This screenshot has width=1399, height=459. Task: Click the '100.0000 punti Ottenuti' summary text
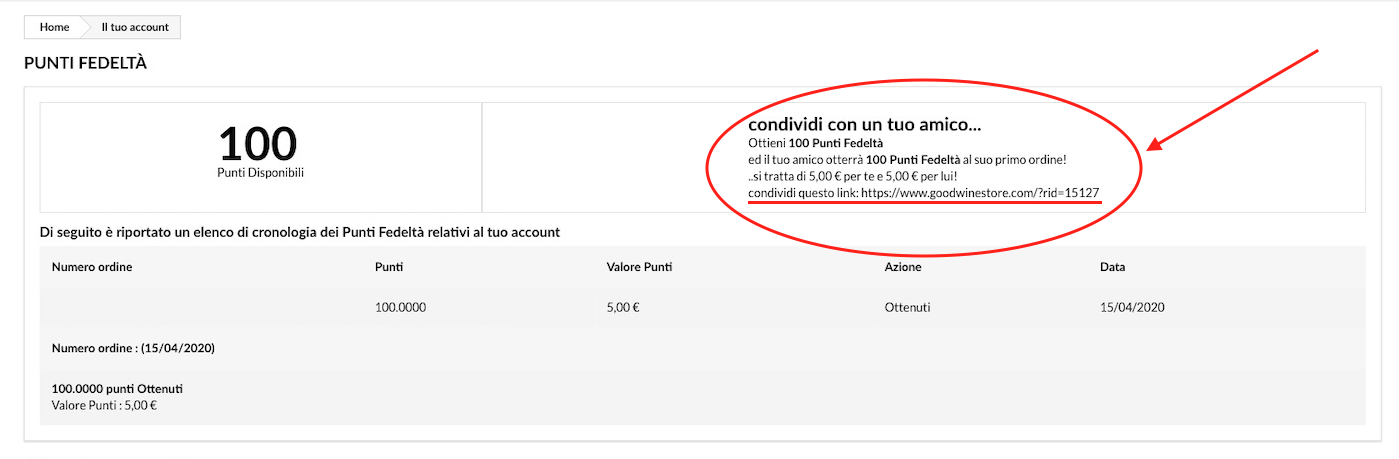pos(117,388)
